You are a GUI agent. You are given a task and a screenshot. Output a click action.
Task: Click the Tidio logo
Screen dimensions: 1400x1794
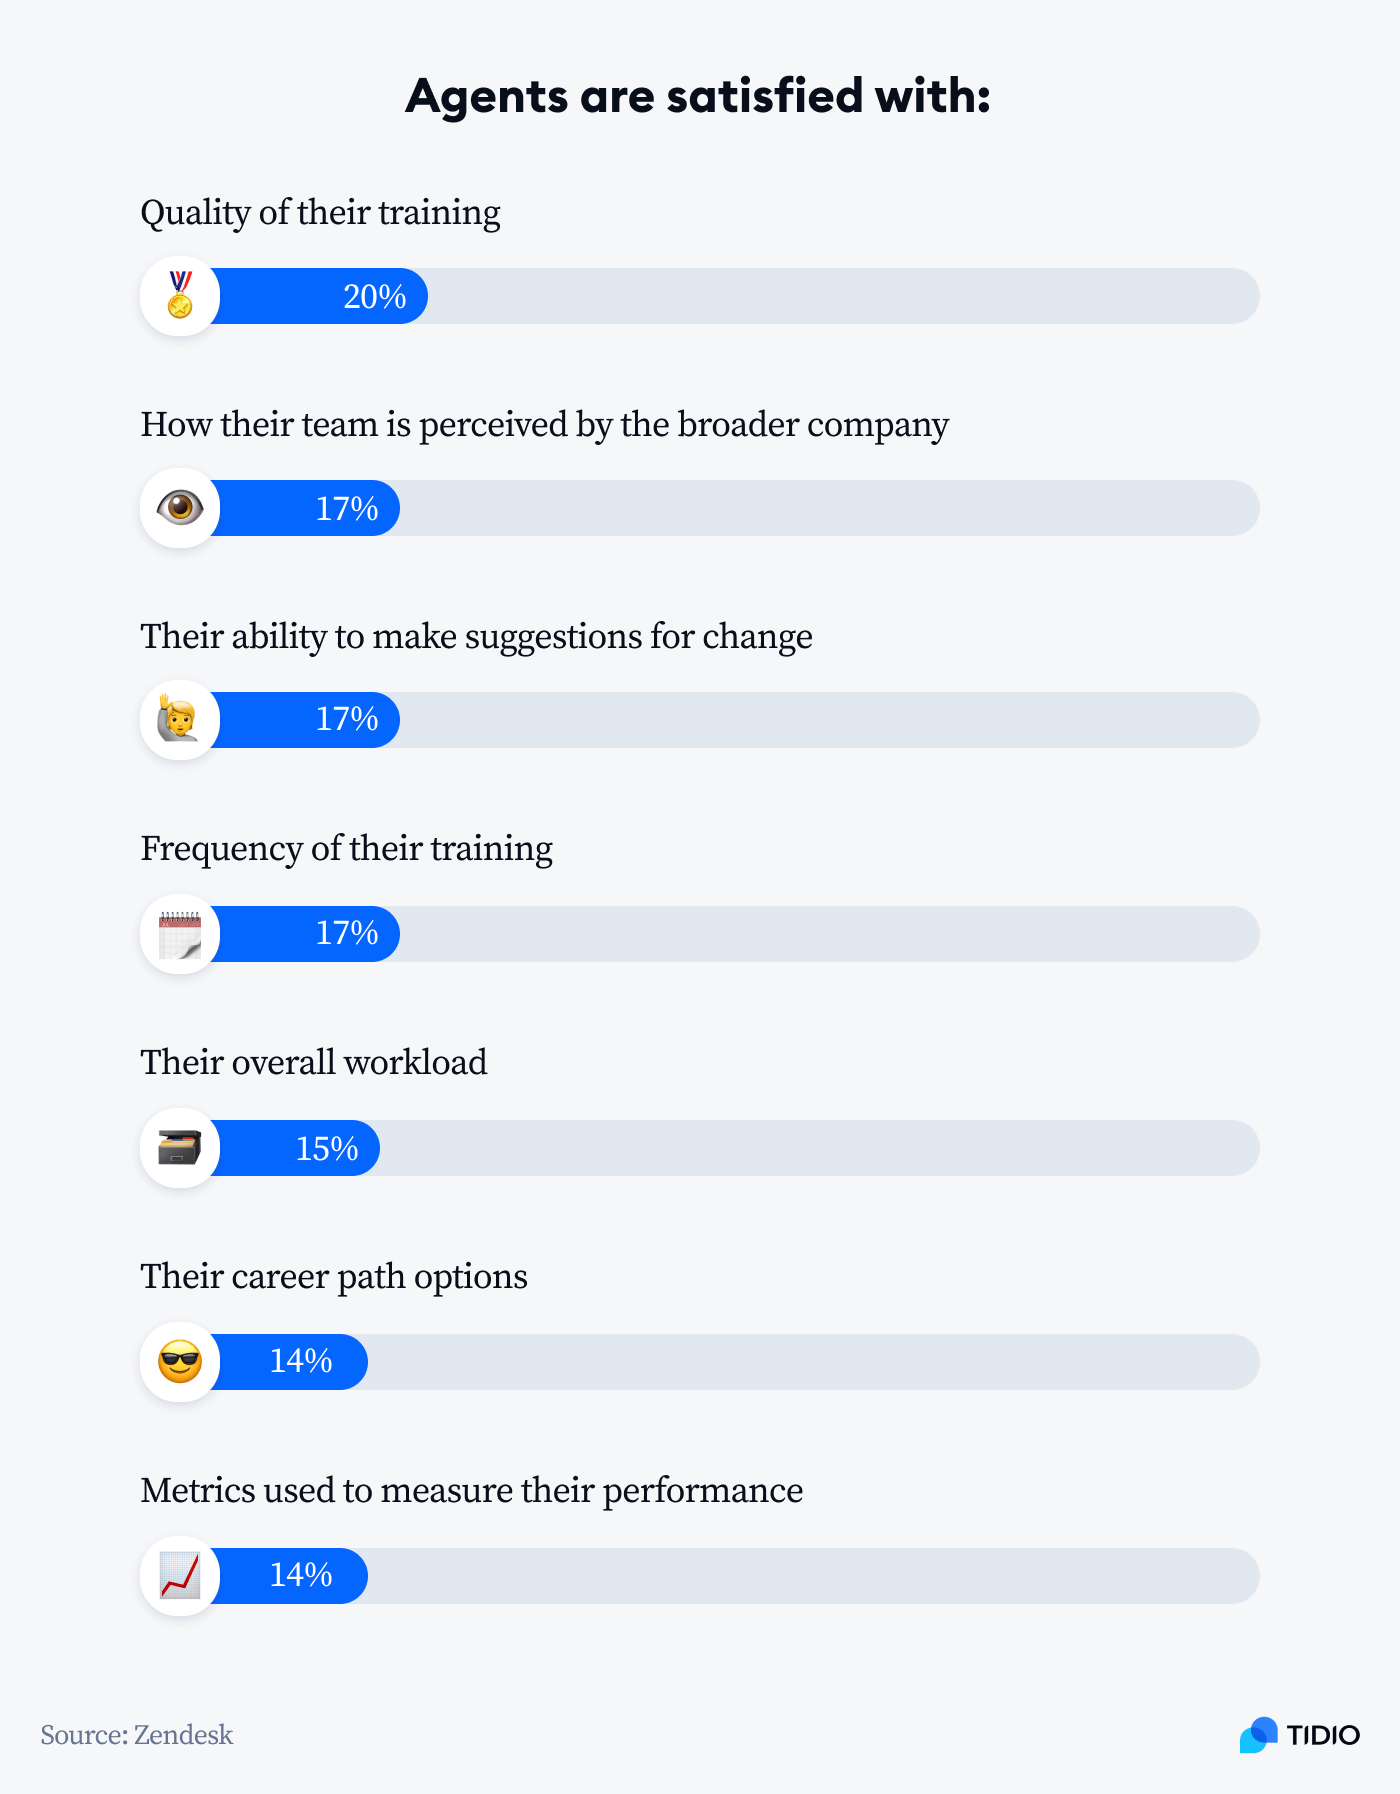coord(1300,1735)
